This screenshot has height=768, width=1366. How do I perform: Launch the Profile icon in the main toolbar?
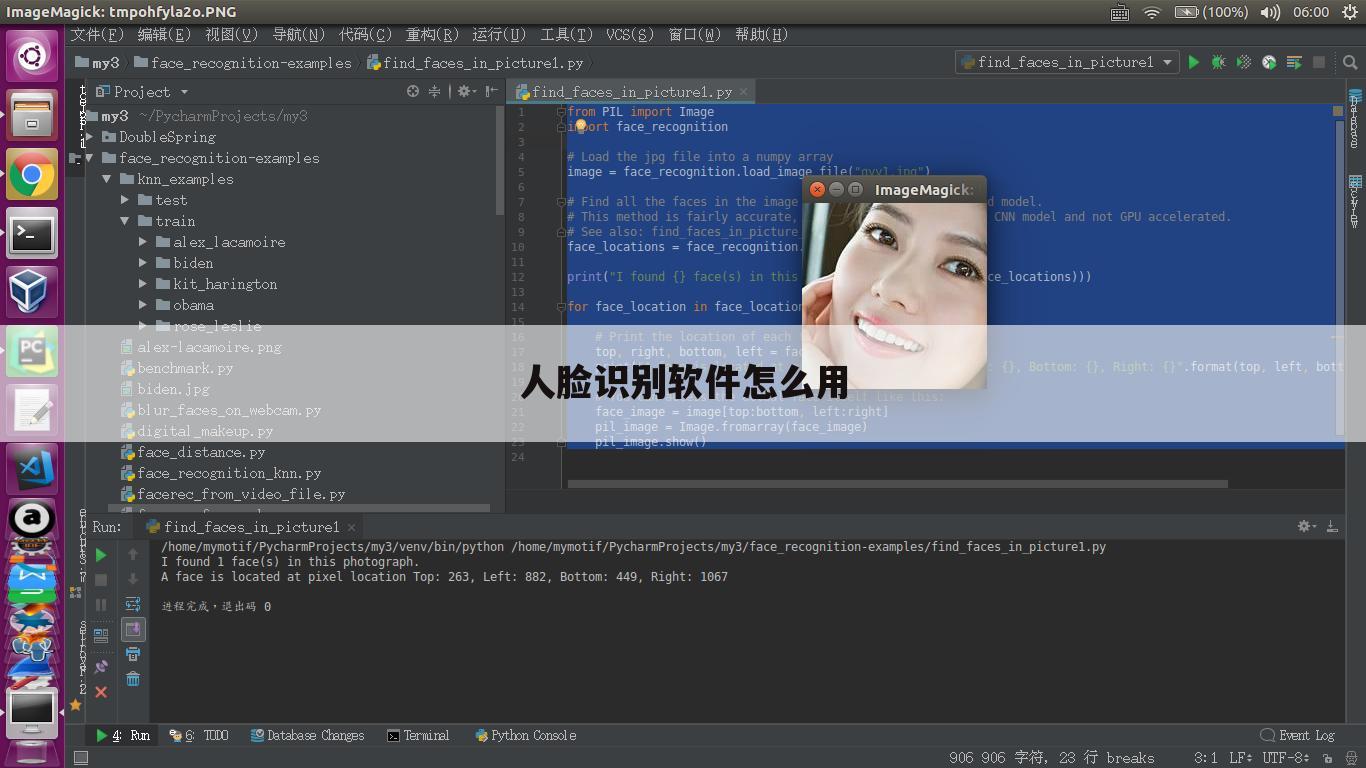pos(1269,62)
